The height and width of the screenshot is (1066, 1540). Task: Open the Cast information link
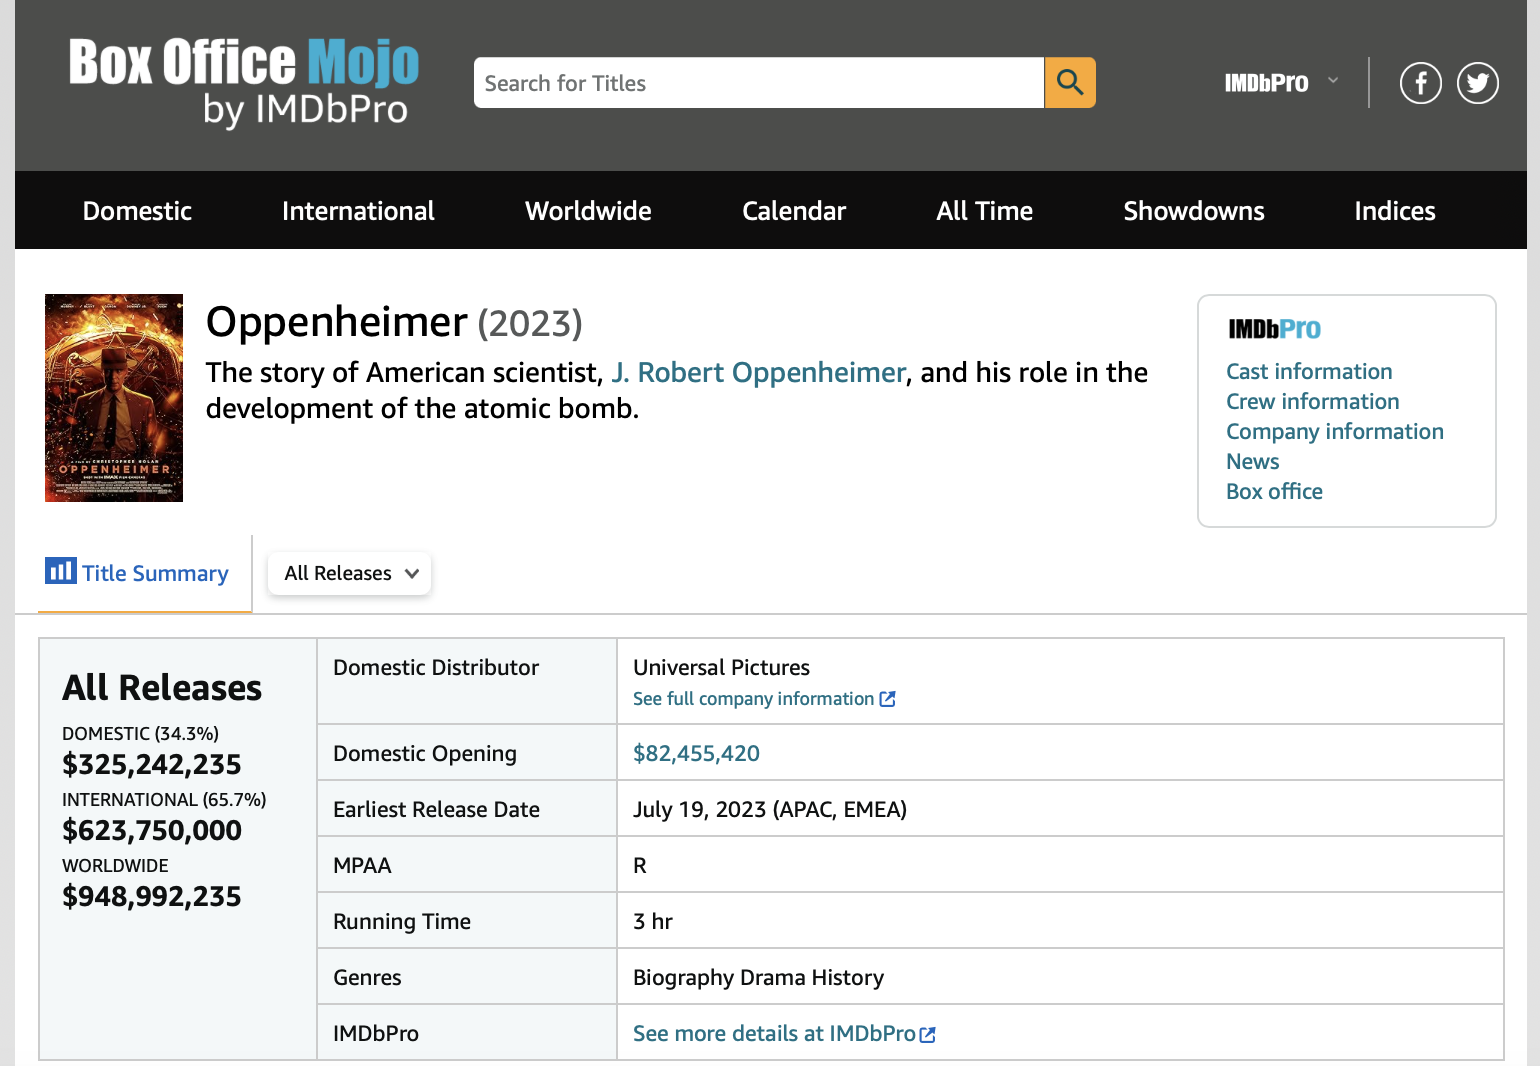1309,371
